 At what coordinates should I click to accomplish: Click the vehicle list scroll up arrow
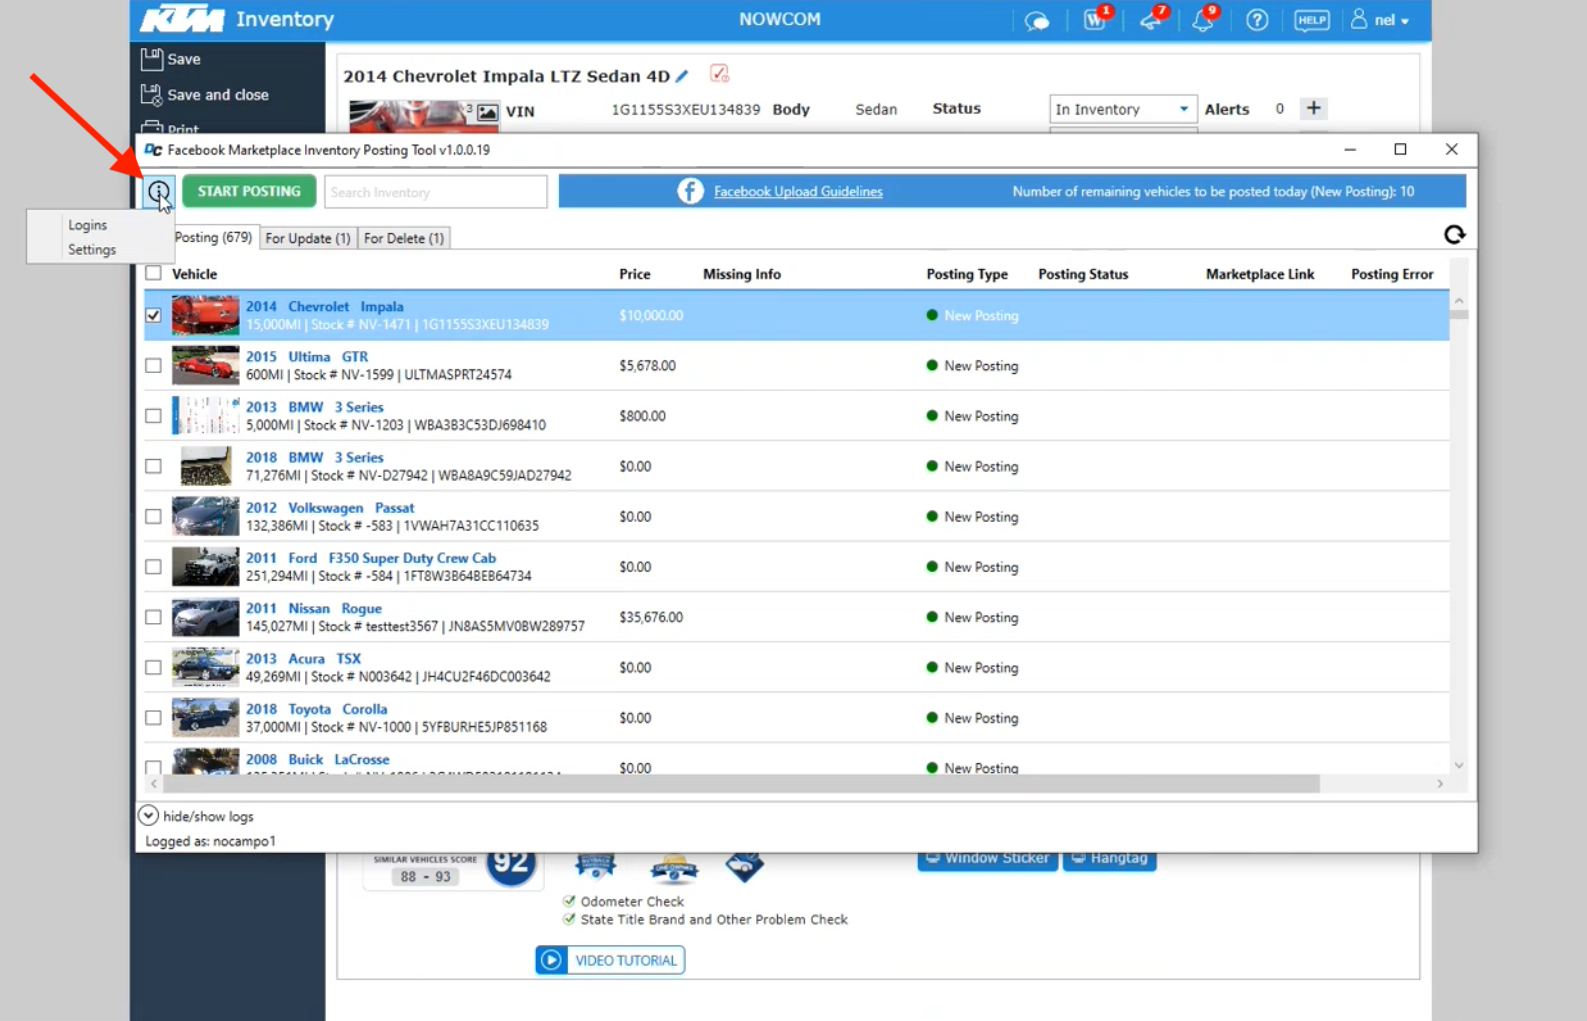[1459, 300]
